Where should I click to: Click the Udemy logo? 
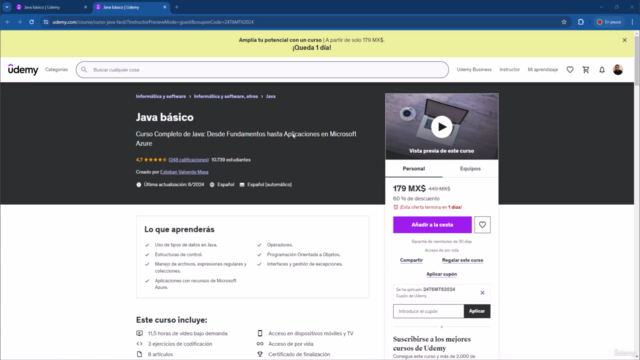[x=23, y=69]
